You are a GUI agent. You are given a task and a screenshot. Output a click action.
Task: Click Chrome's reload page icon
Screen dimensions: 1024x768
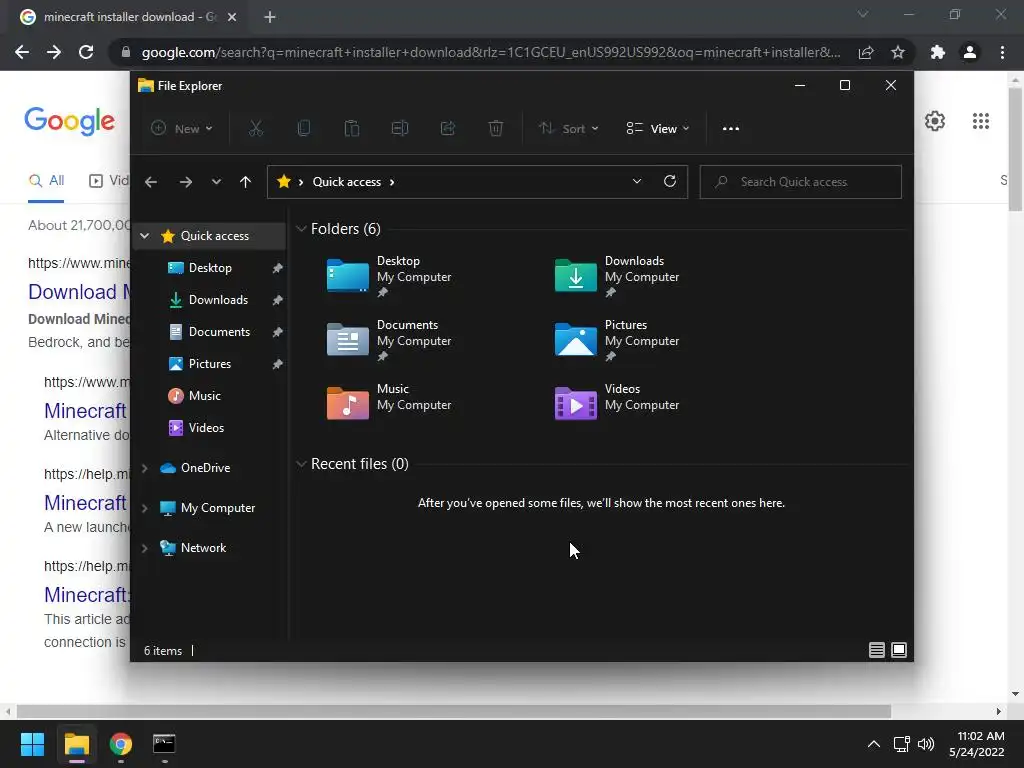pyautogui.click(x=86, y=52)
